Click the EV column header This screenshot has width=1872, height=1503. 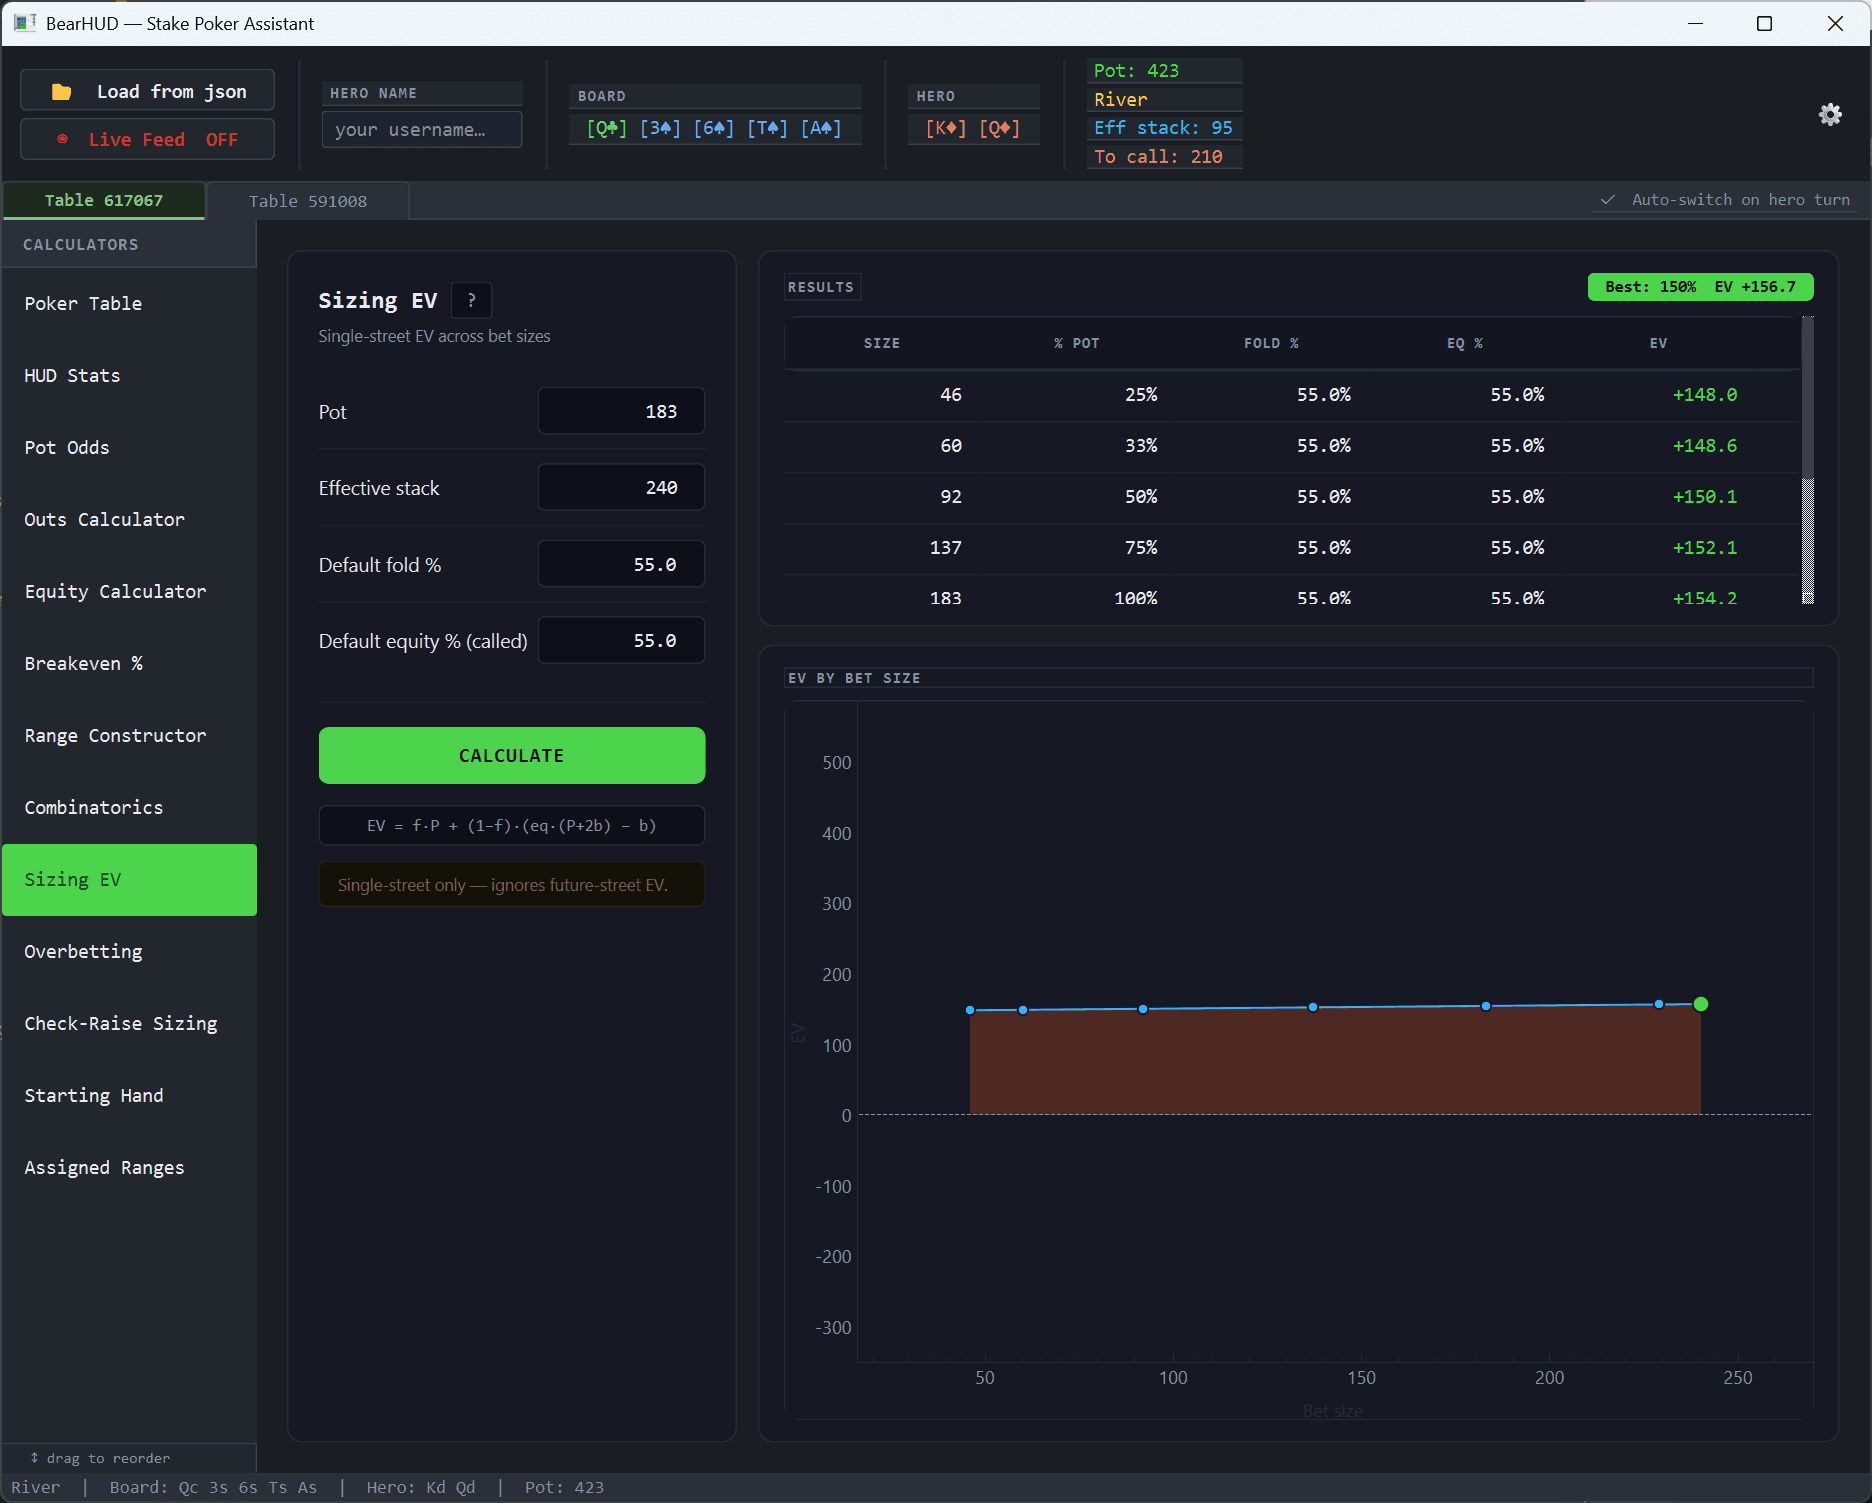(x=1658, y=343)
